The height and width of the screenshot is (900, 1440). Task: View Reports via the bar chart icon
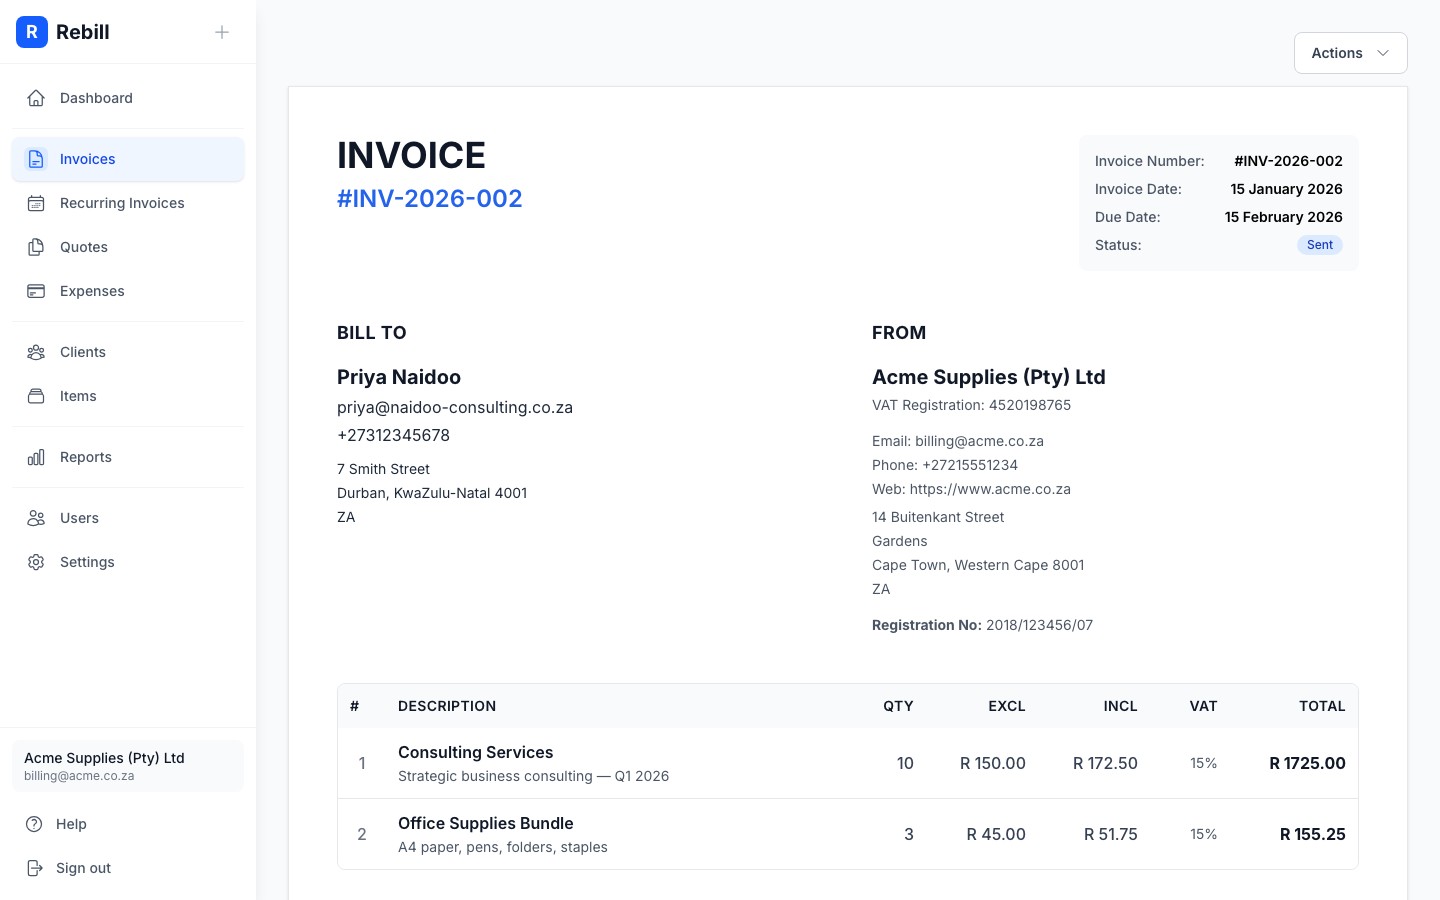tap(36, 457)
